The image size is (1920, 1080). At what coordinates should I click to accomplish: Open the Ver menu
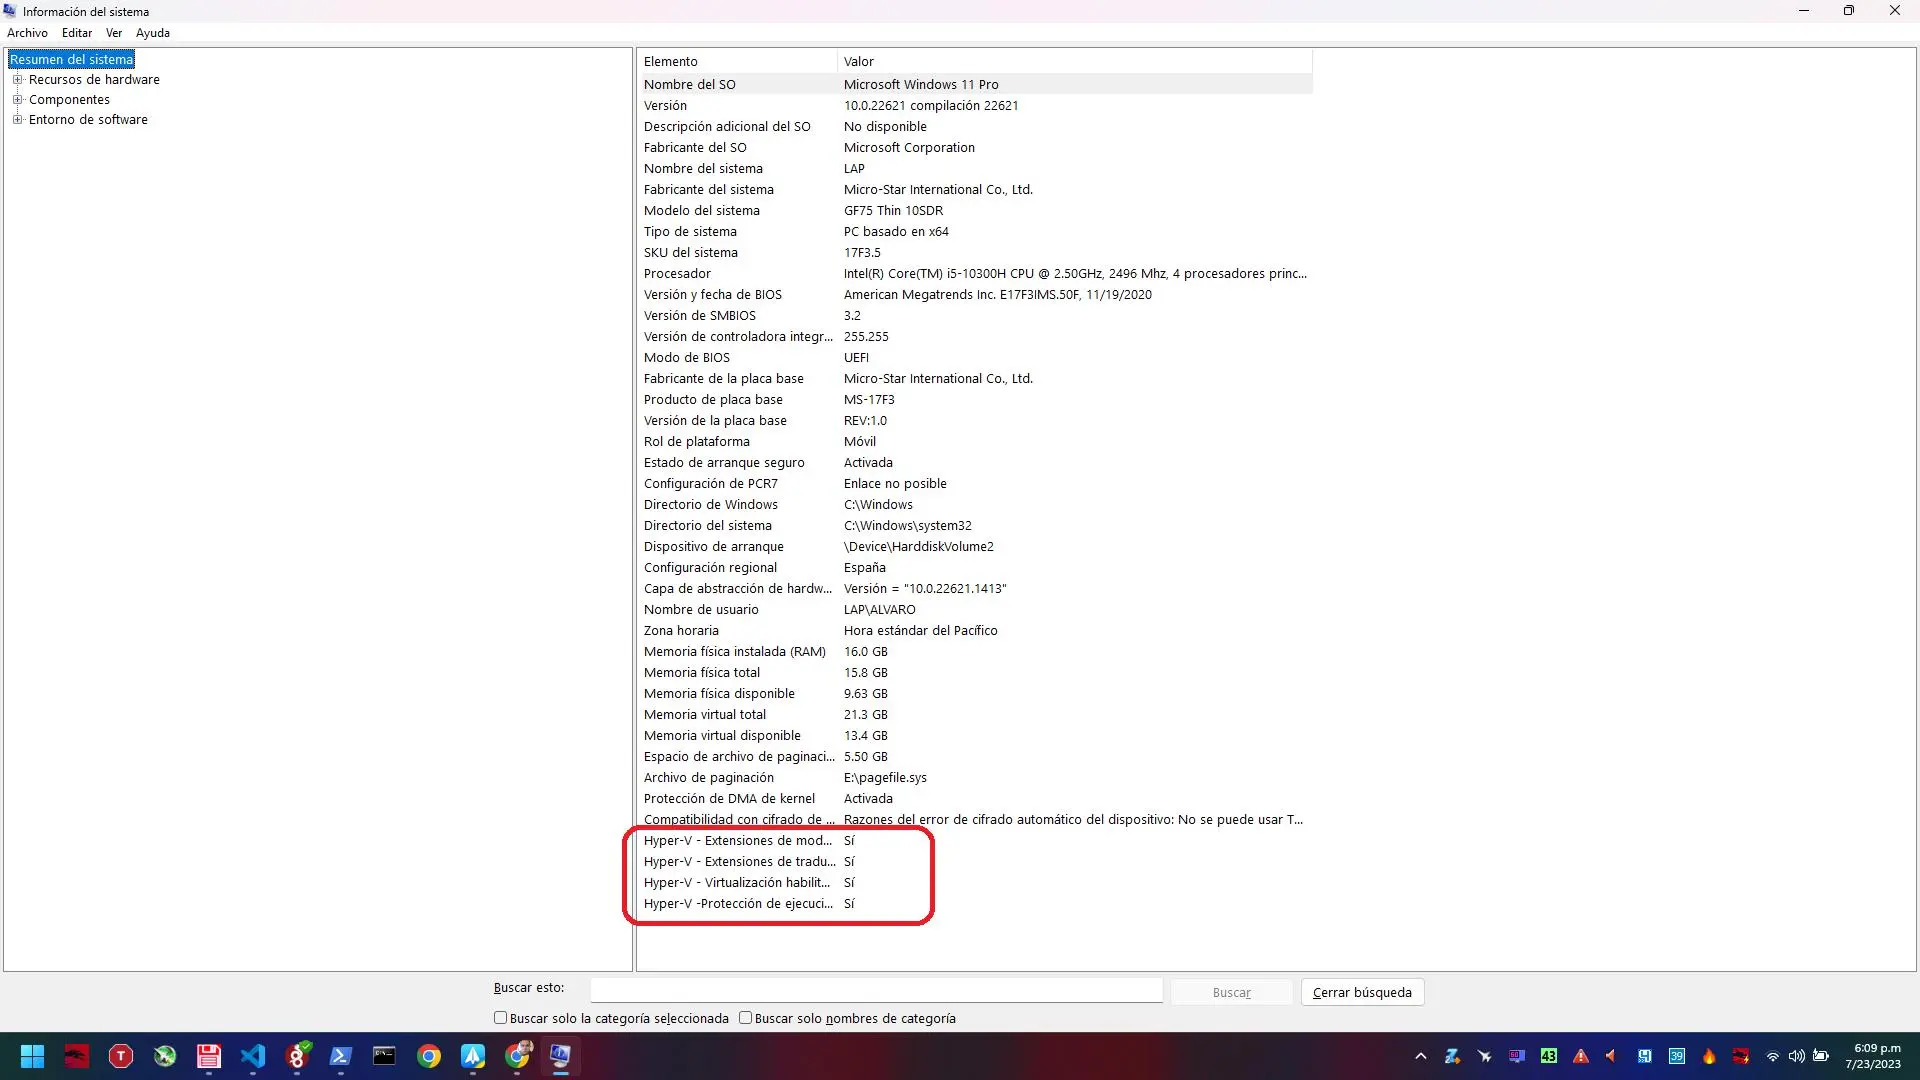coord(114,33)
